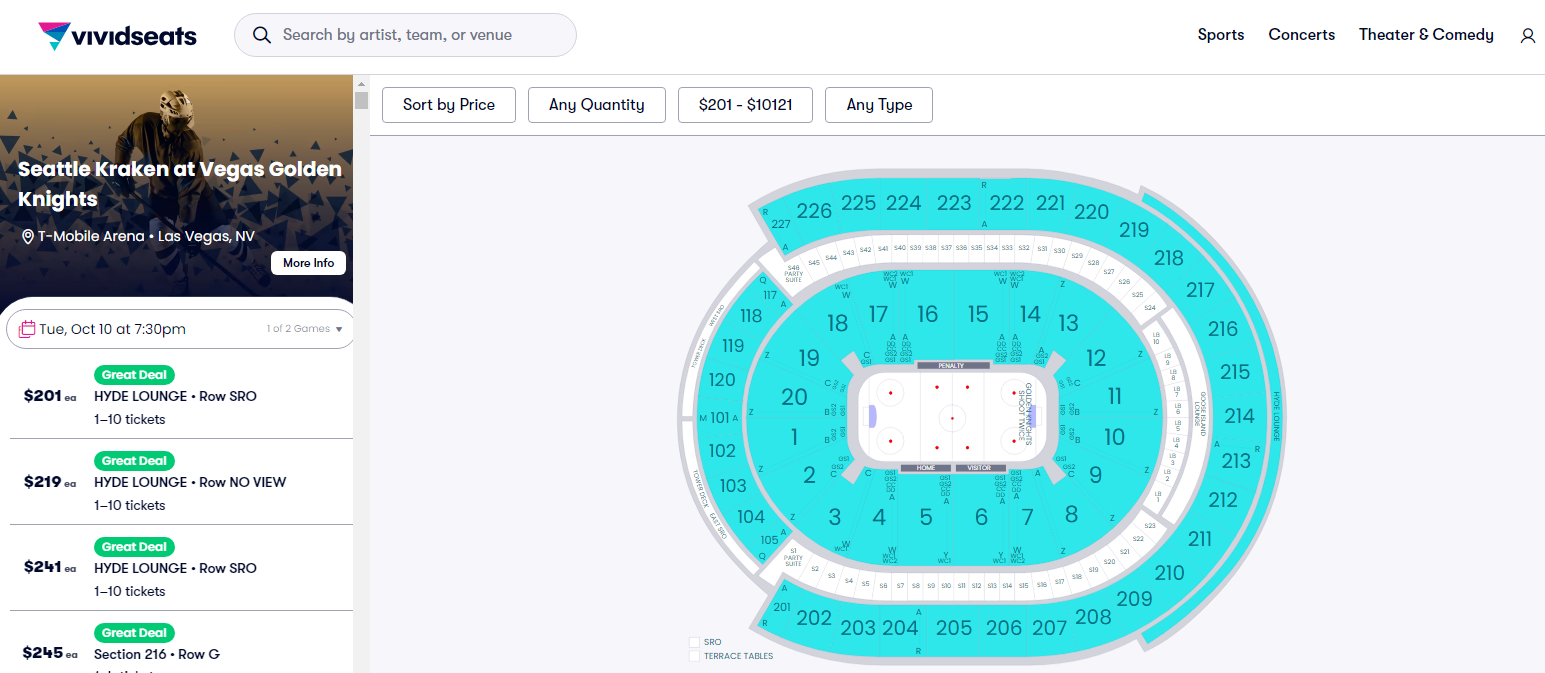Toggle the SRO legend checkbox
This screenshot has height=673, width=1545.
694,642
